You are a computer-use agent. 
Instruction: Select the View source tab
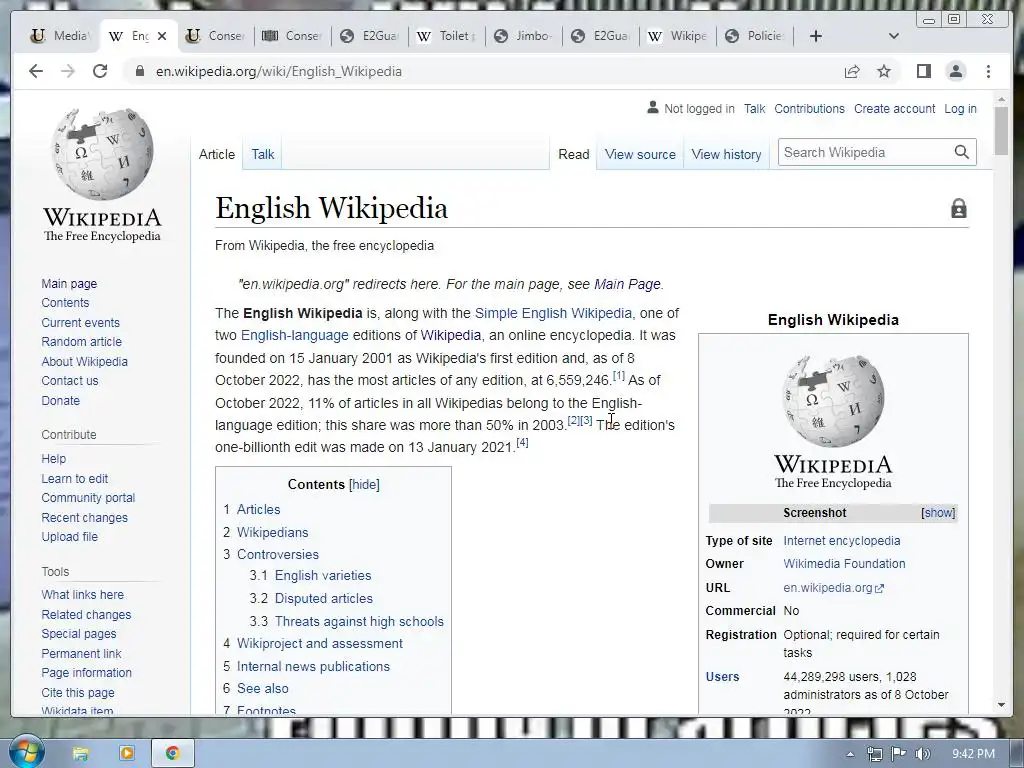click(x=640, y=154)
